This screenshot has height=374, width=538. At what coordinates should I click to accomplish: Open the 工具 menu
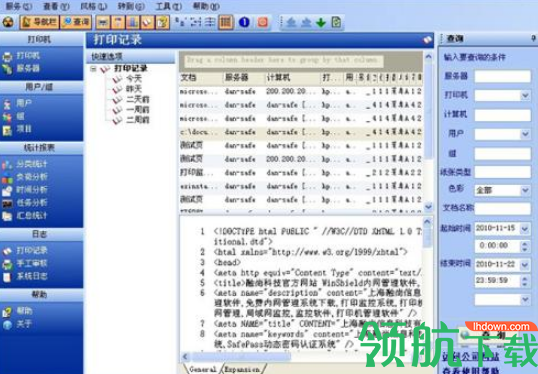[x=168, y=6]
